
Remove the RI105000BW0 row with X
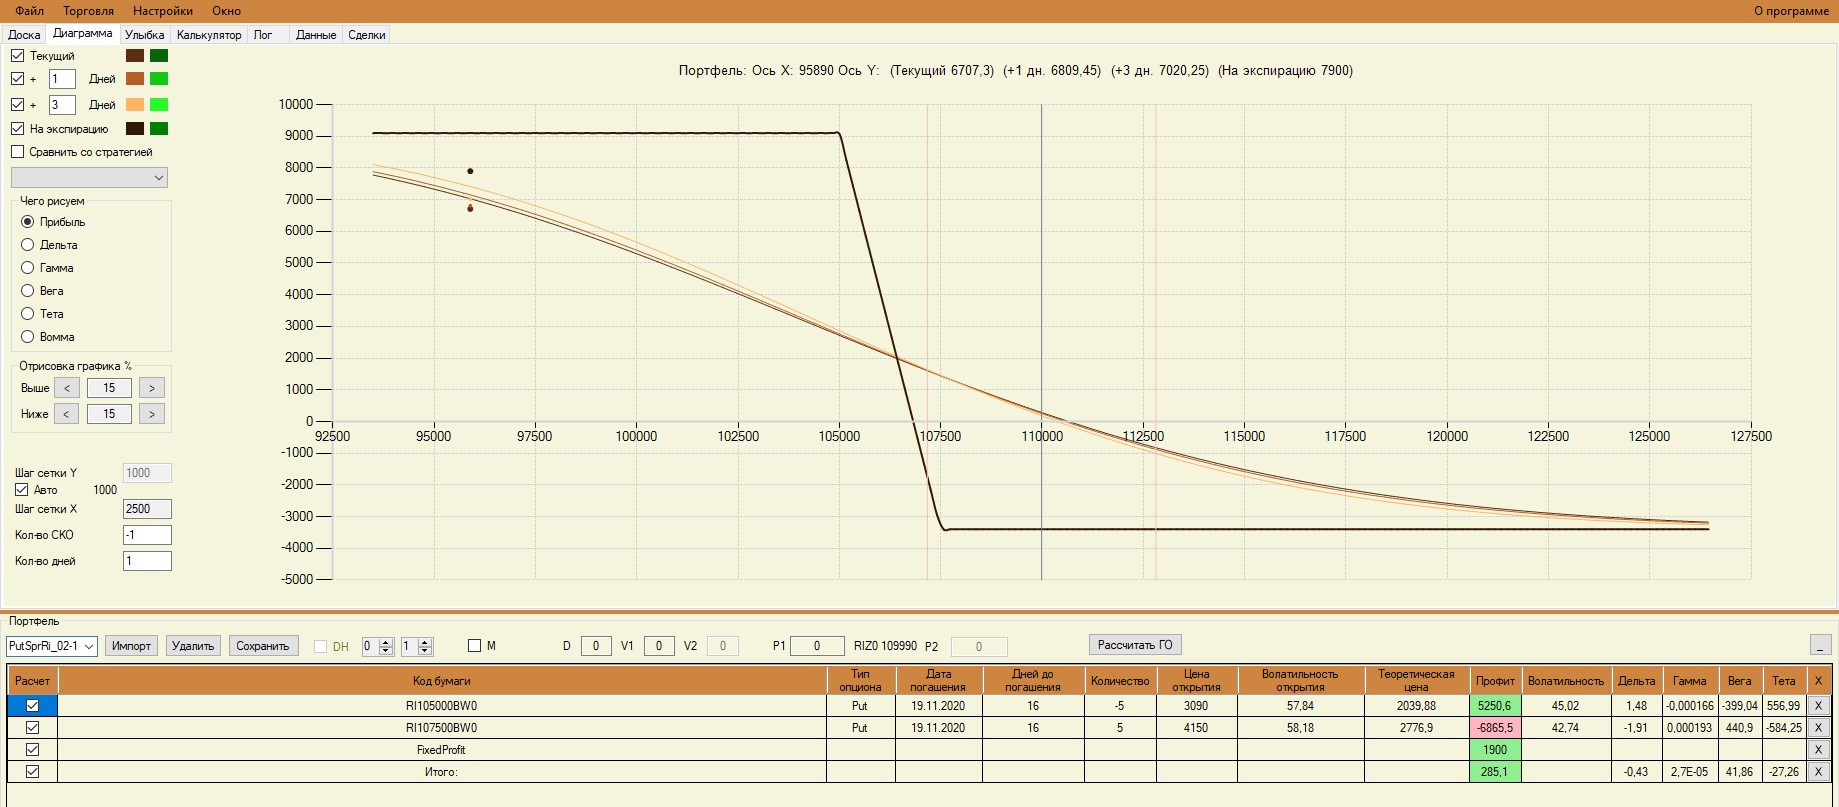[1818, 706]
